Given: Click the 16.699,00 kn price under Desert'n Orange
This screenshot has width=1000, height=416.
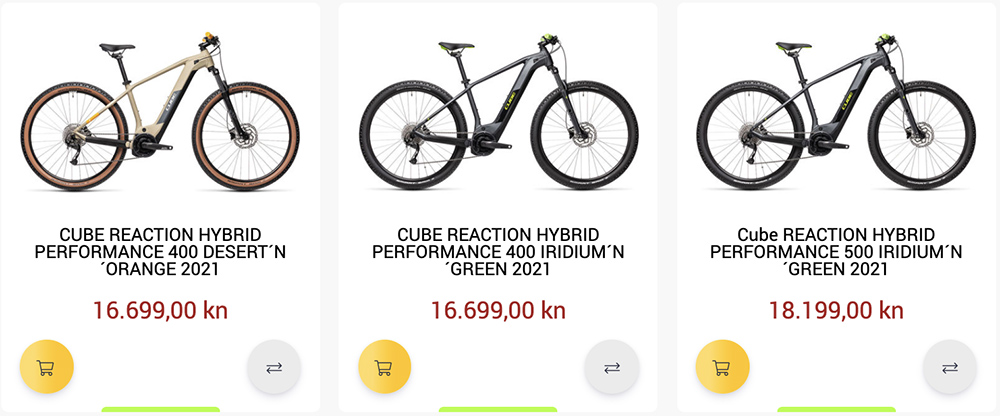Looking at the screenshot, I should [160, 311].
